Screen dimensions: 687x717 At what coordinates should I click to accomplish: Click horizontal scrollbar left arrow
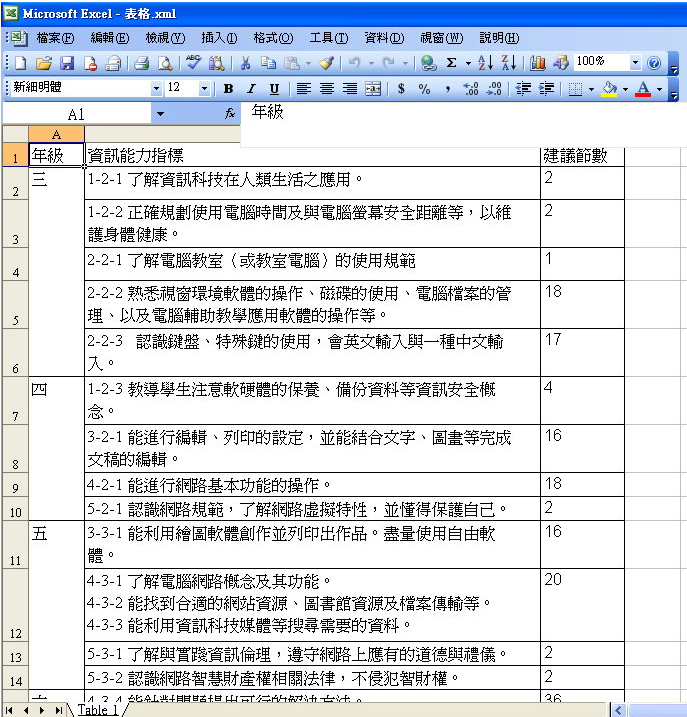(x=618, y=710)
